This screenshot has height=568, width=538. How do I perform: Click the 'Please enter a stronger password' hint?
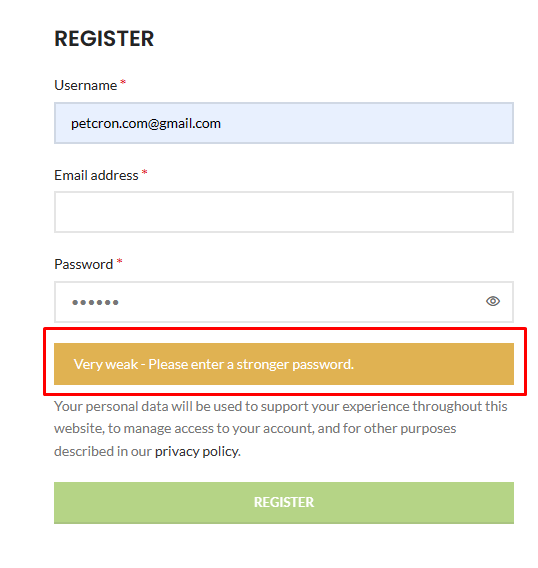pyautogui.click(x=251, y=364)
